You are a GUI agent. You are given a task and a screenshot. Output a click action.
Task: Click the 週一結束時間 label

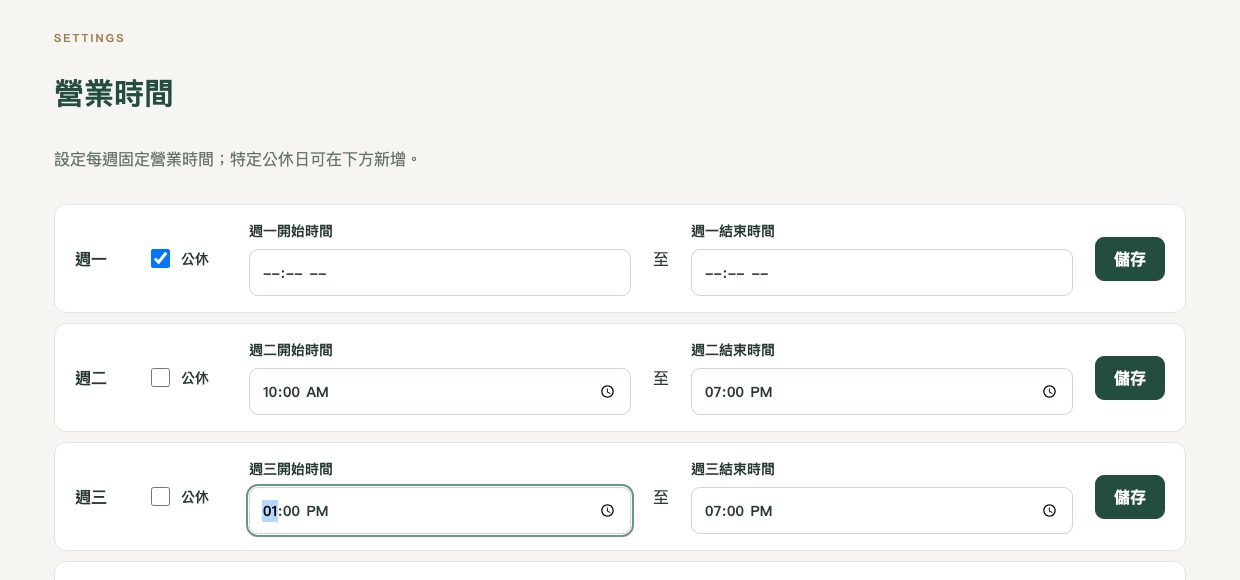tap(733, 231)
